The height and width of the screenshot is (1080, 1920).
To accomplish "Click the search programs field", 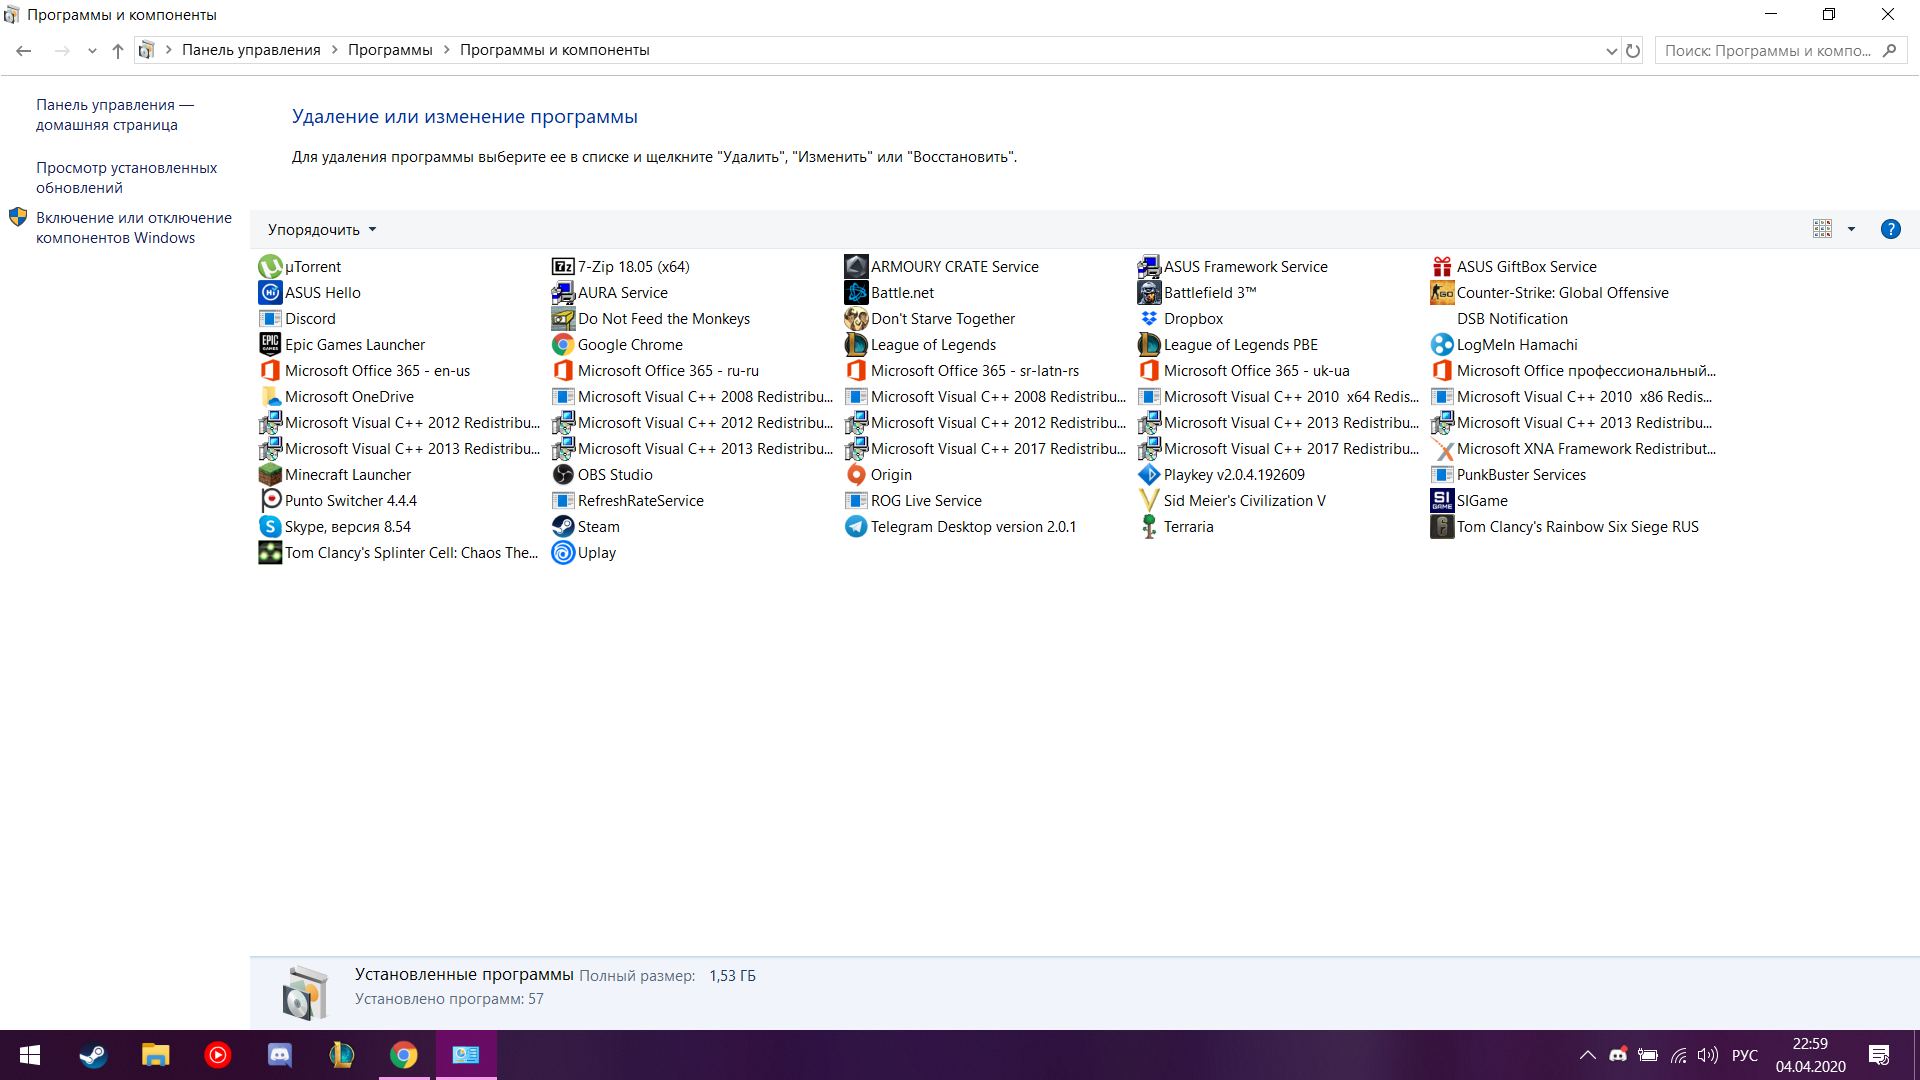I will [x=1781, y=51].
